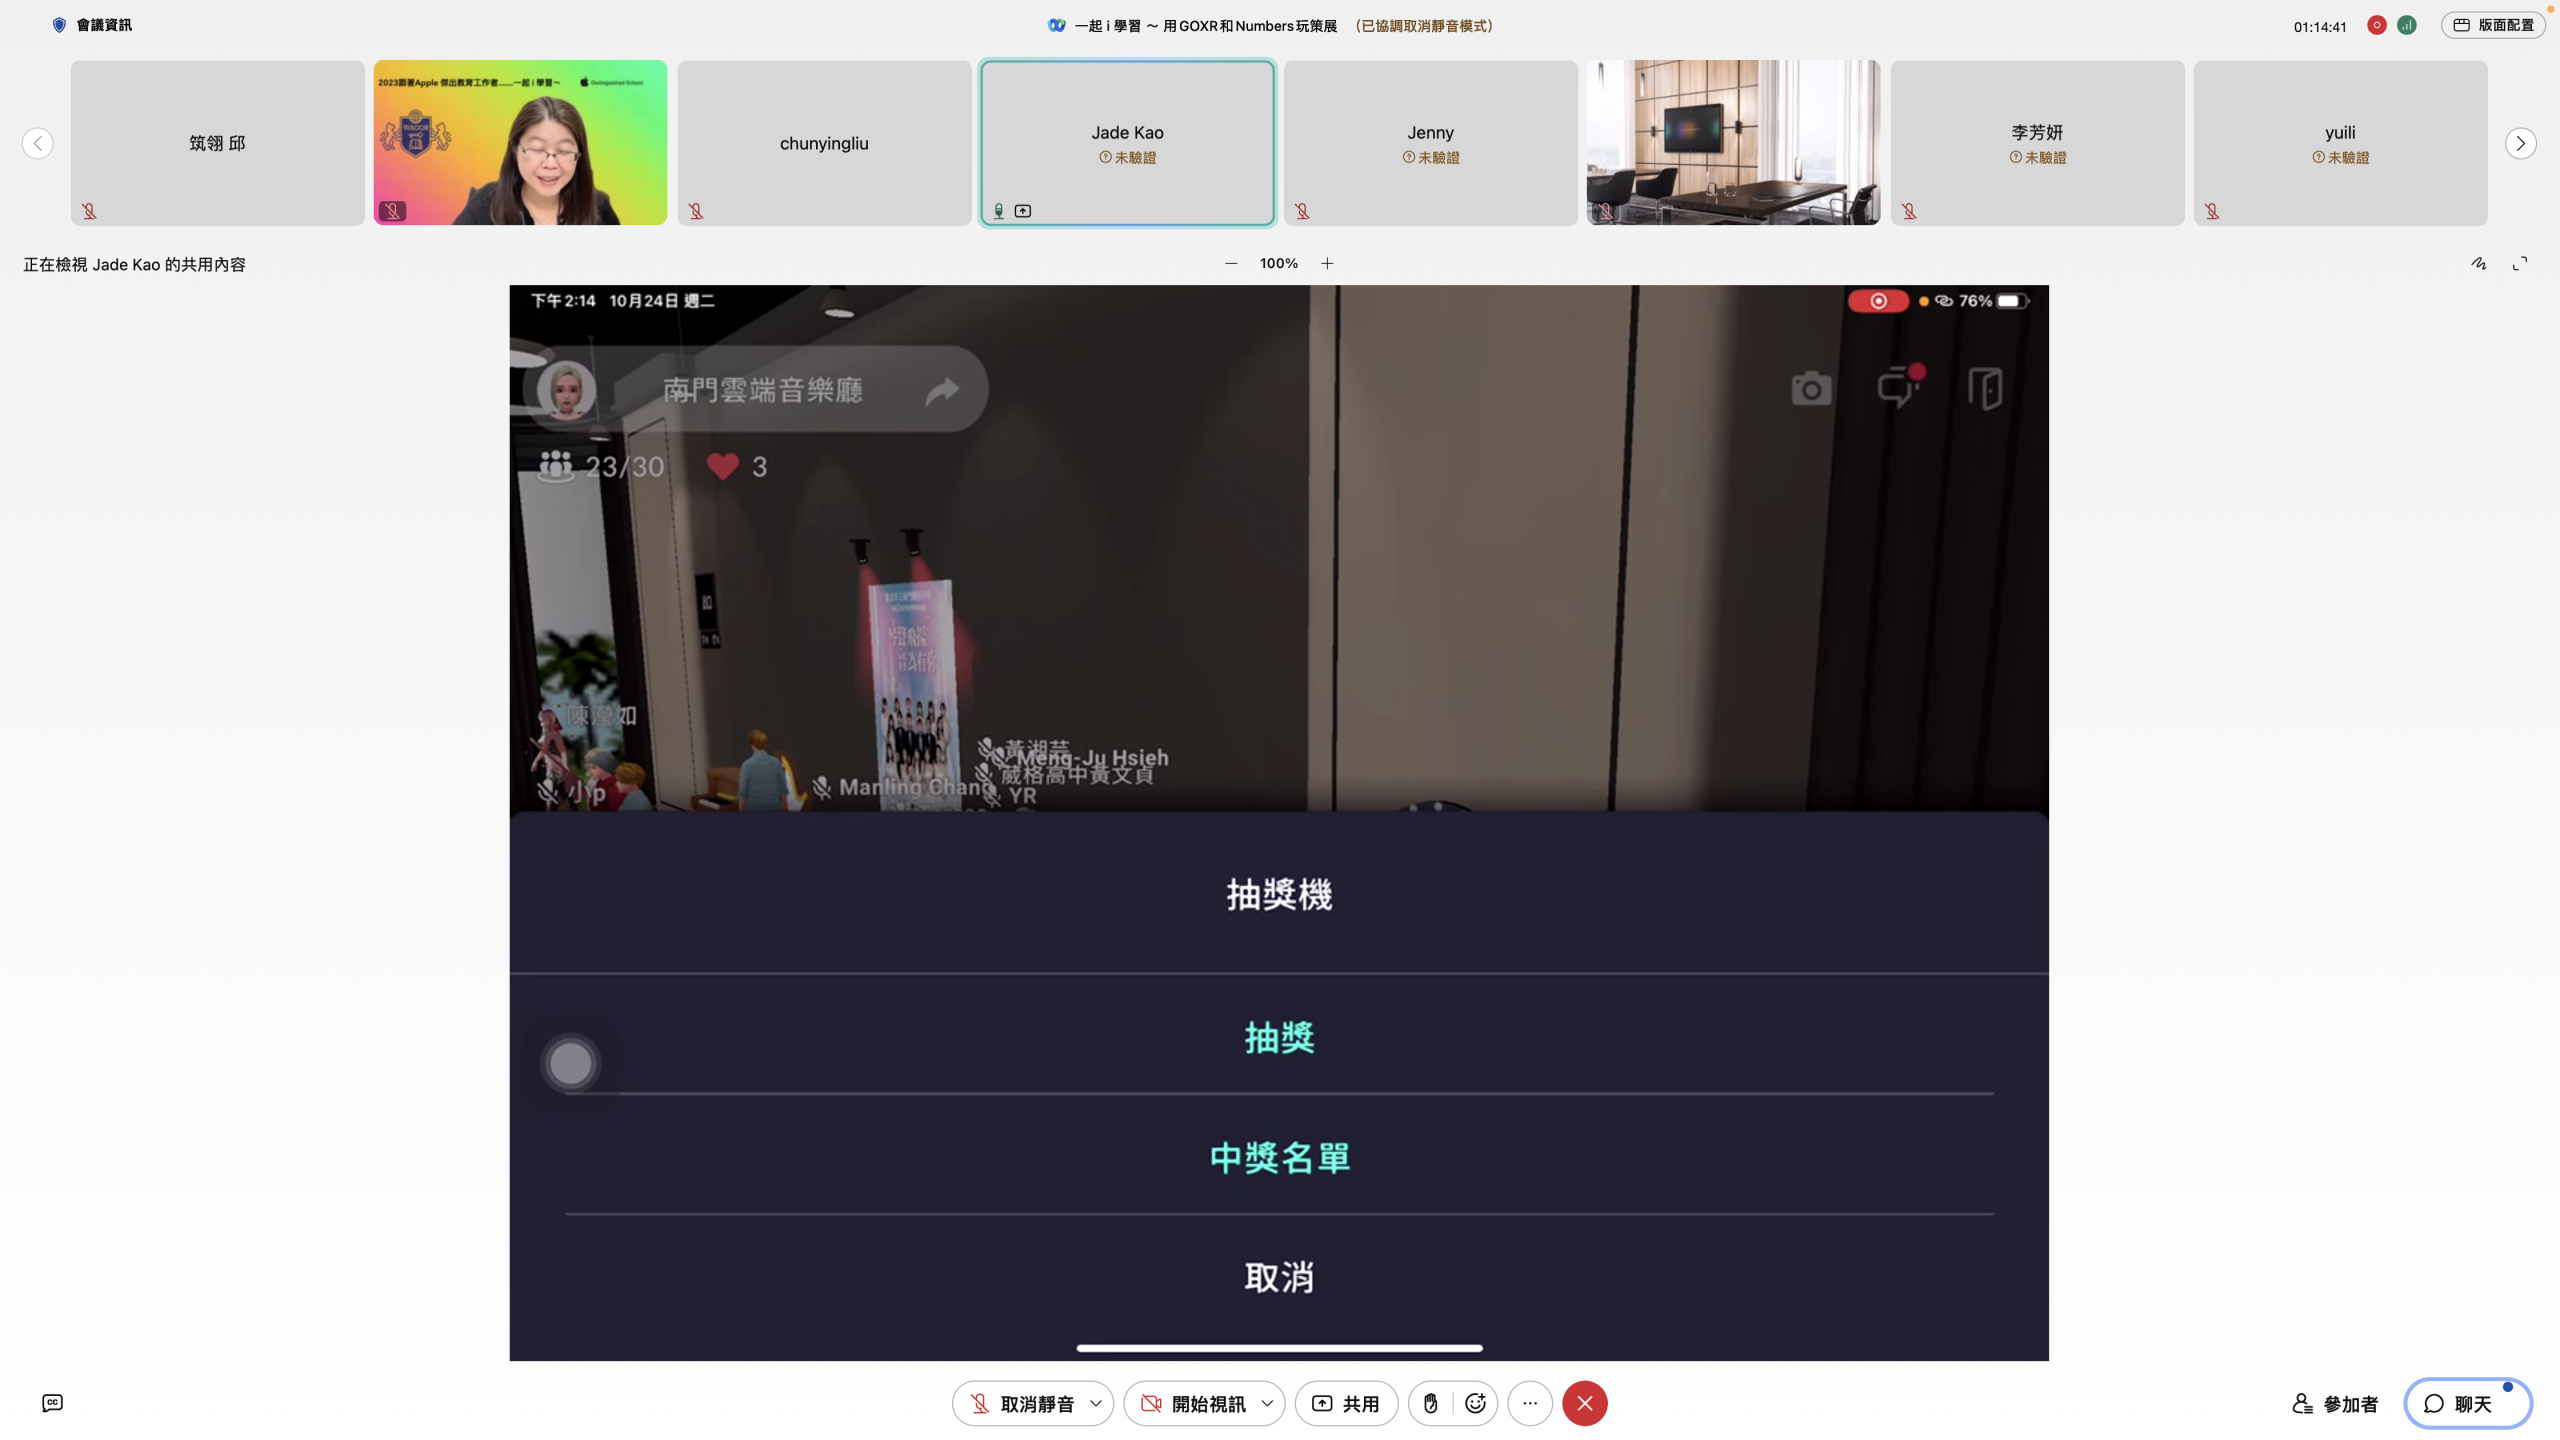Click the raise hand icon
The height and width of the screenshot is (1440, 2560).
point(1430,1403)
